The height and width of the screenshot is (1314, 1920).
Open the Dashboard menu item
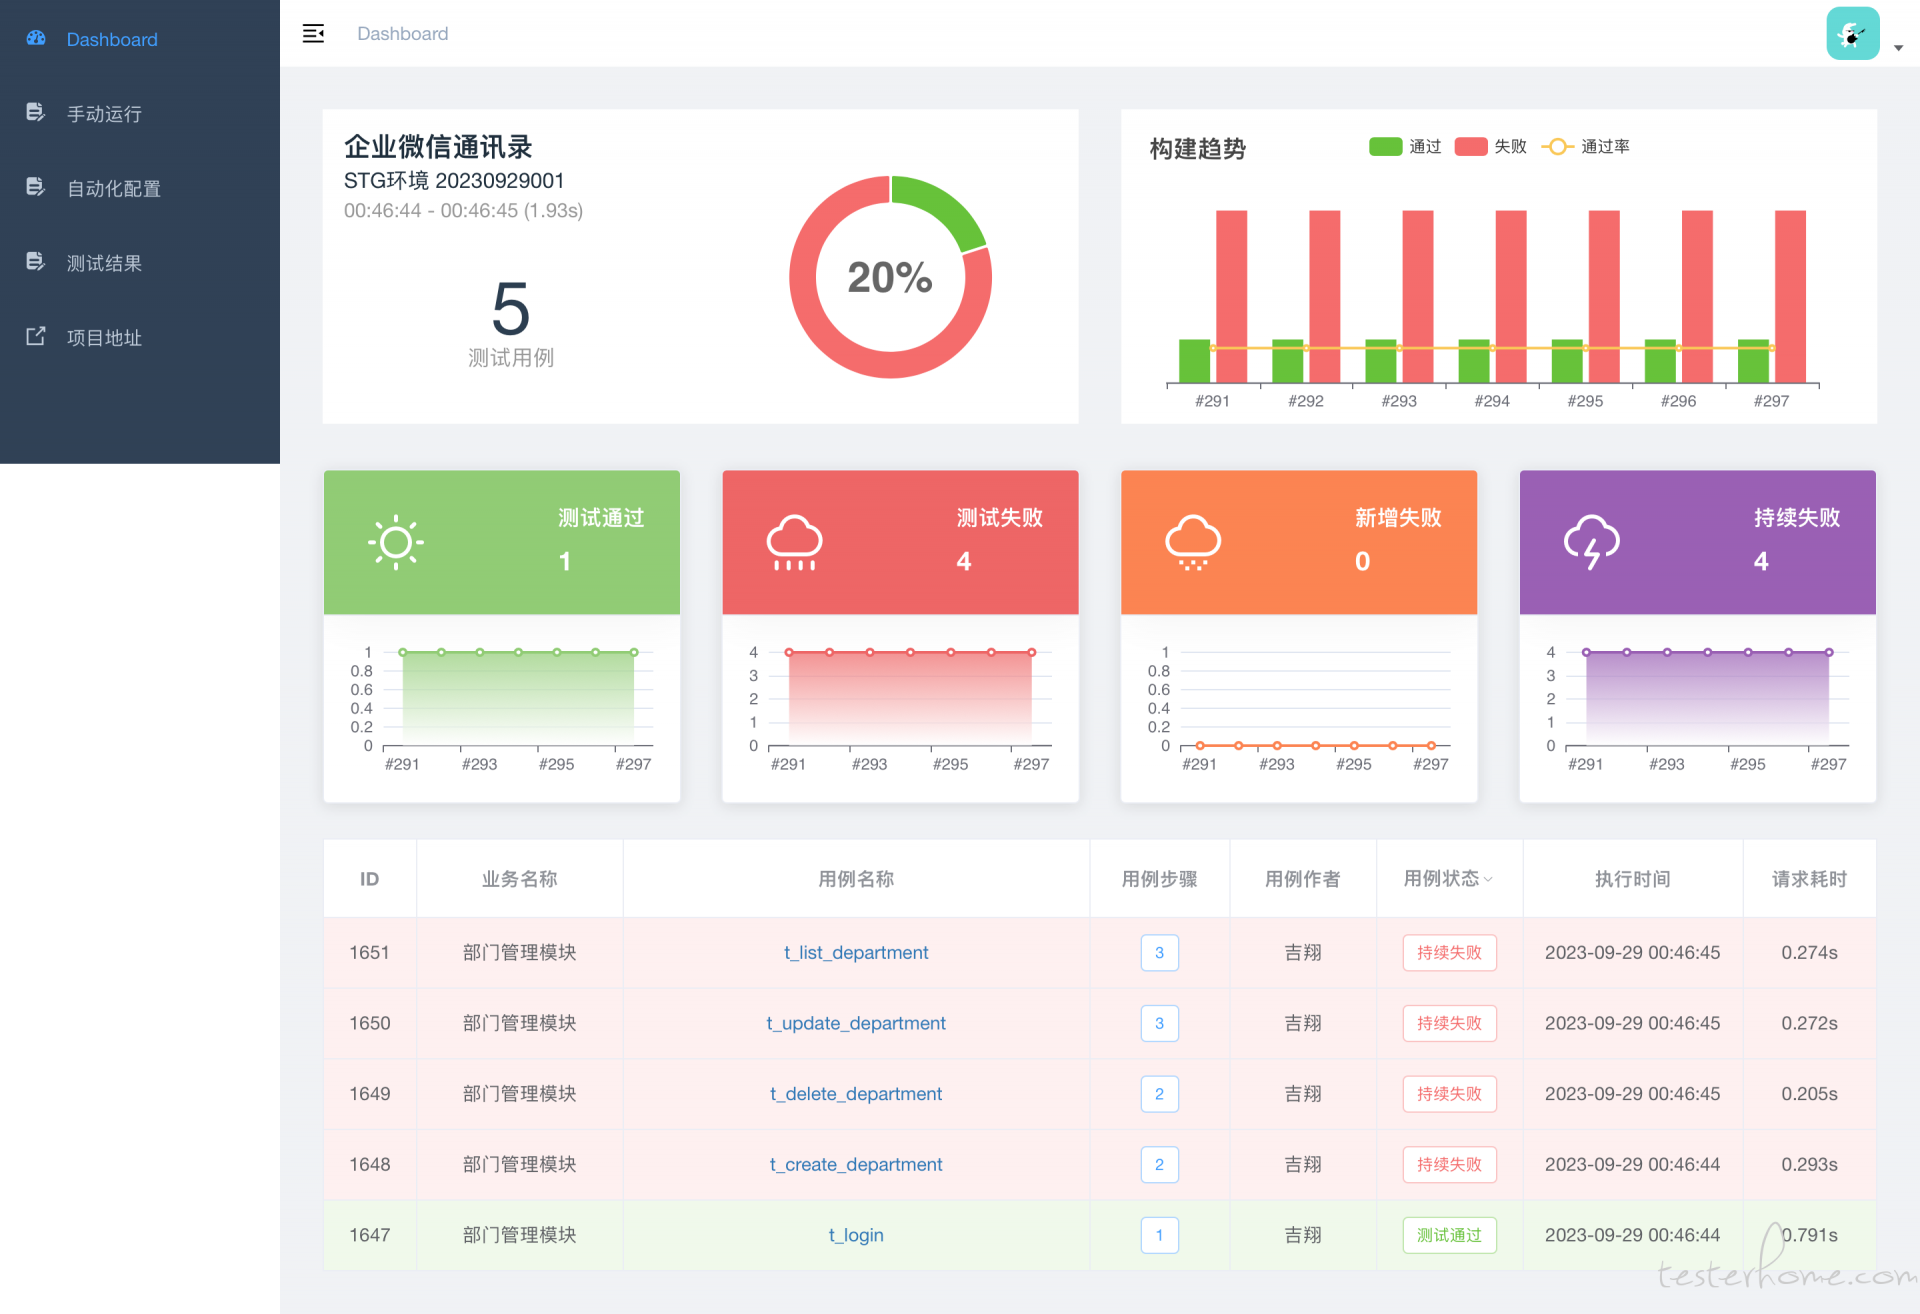pos(140,39)
